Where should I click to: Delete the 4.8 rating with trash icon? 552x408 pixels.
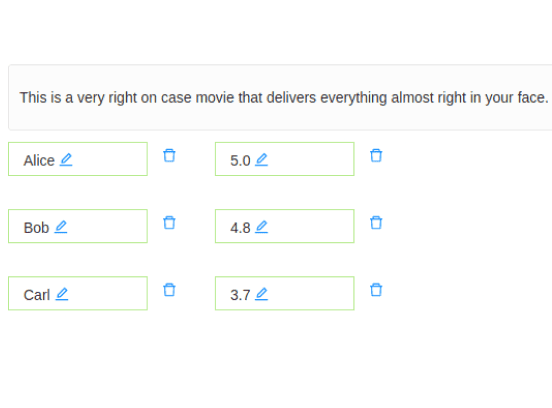point(376,223)
